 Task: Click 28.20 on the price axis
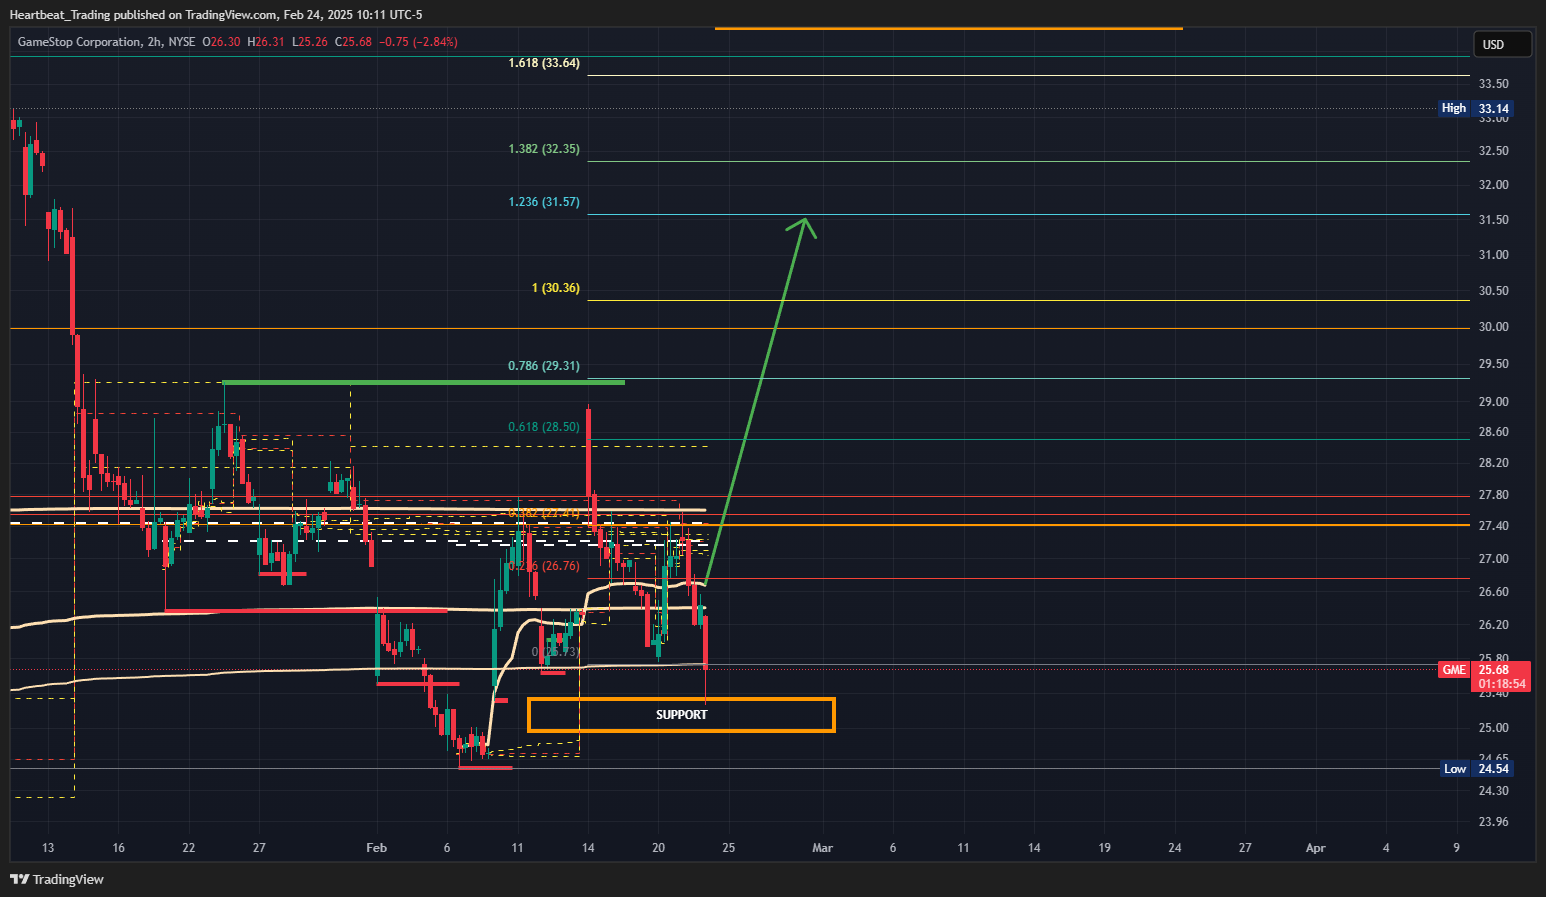(x=1494, y=463)
